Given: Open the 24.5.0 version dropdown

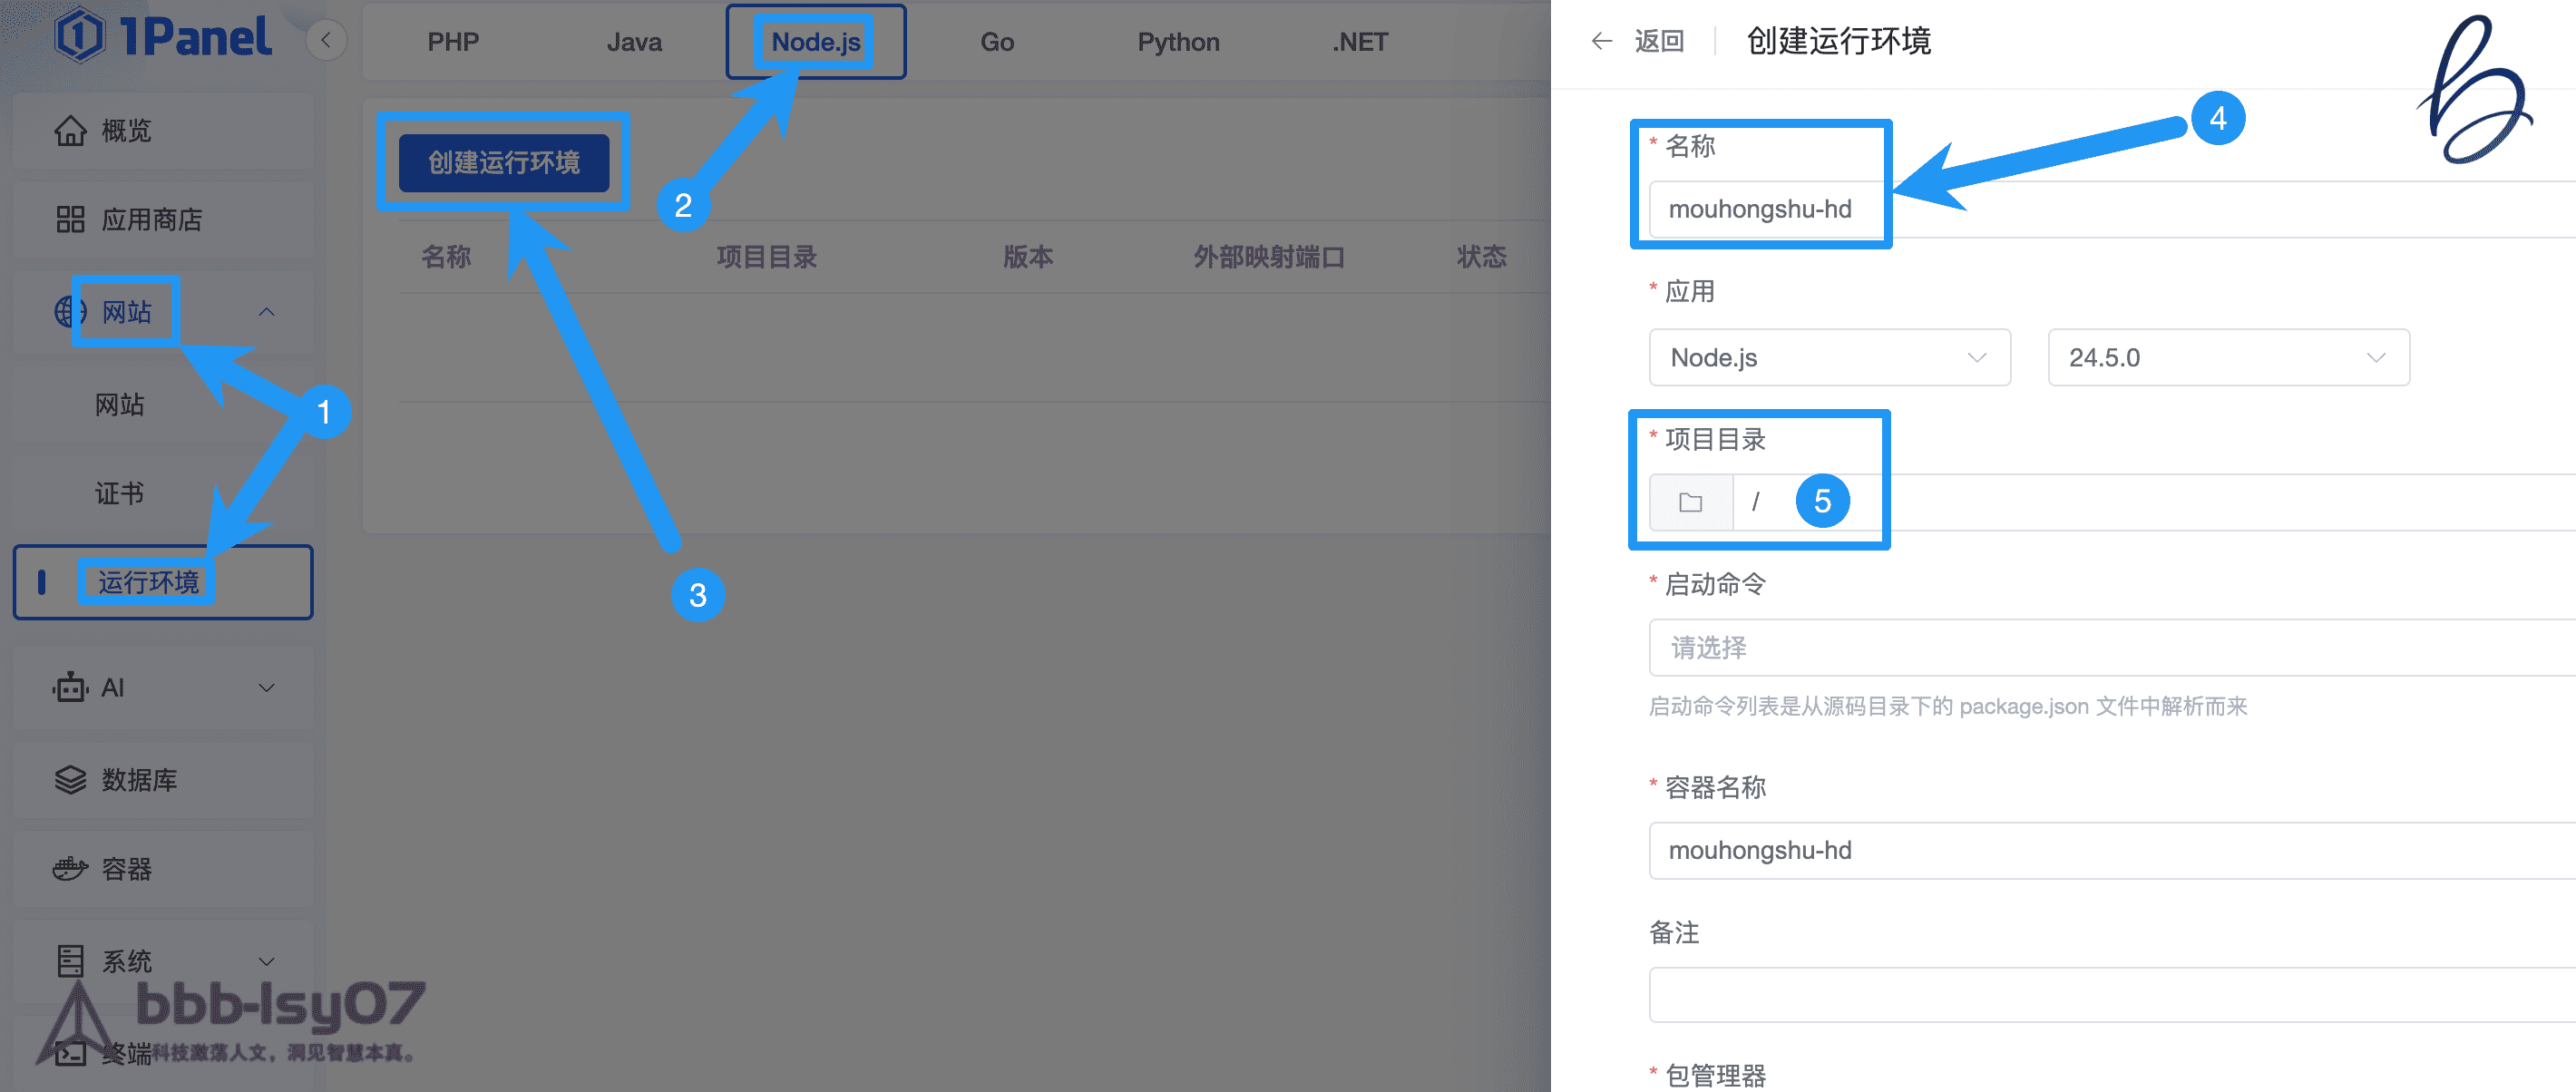Looking at the screenshot, I should [x=2227, y=358].
